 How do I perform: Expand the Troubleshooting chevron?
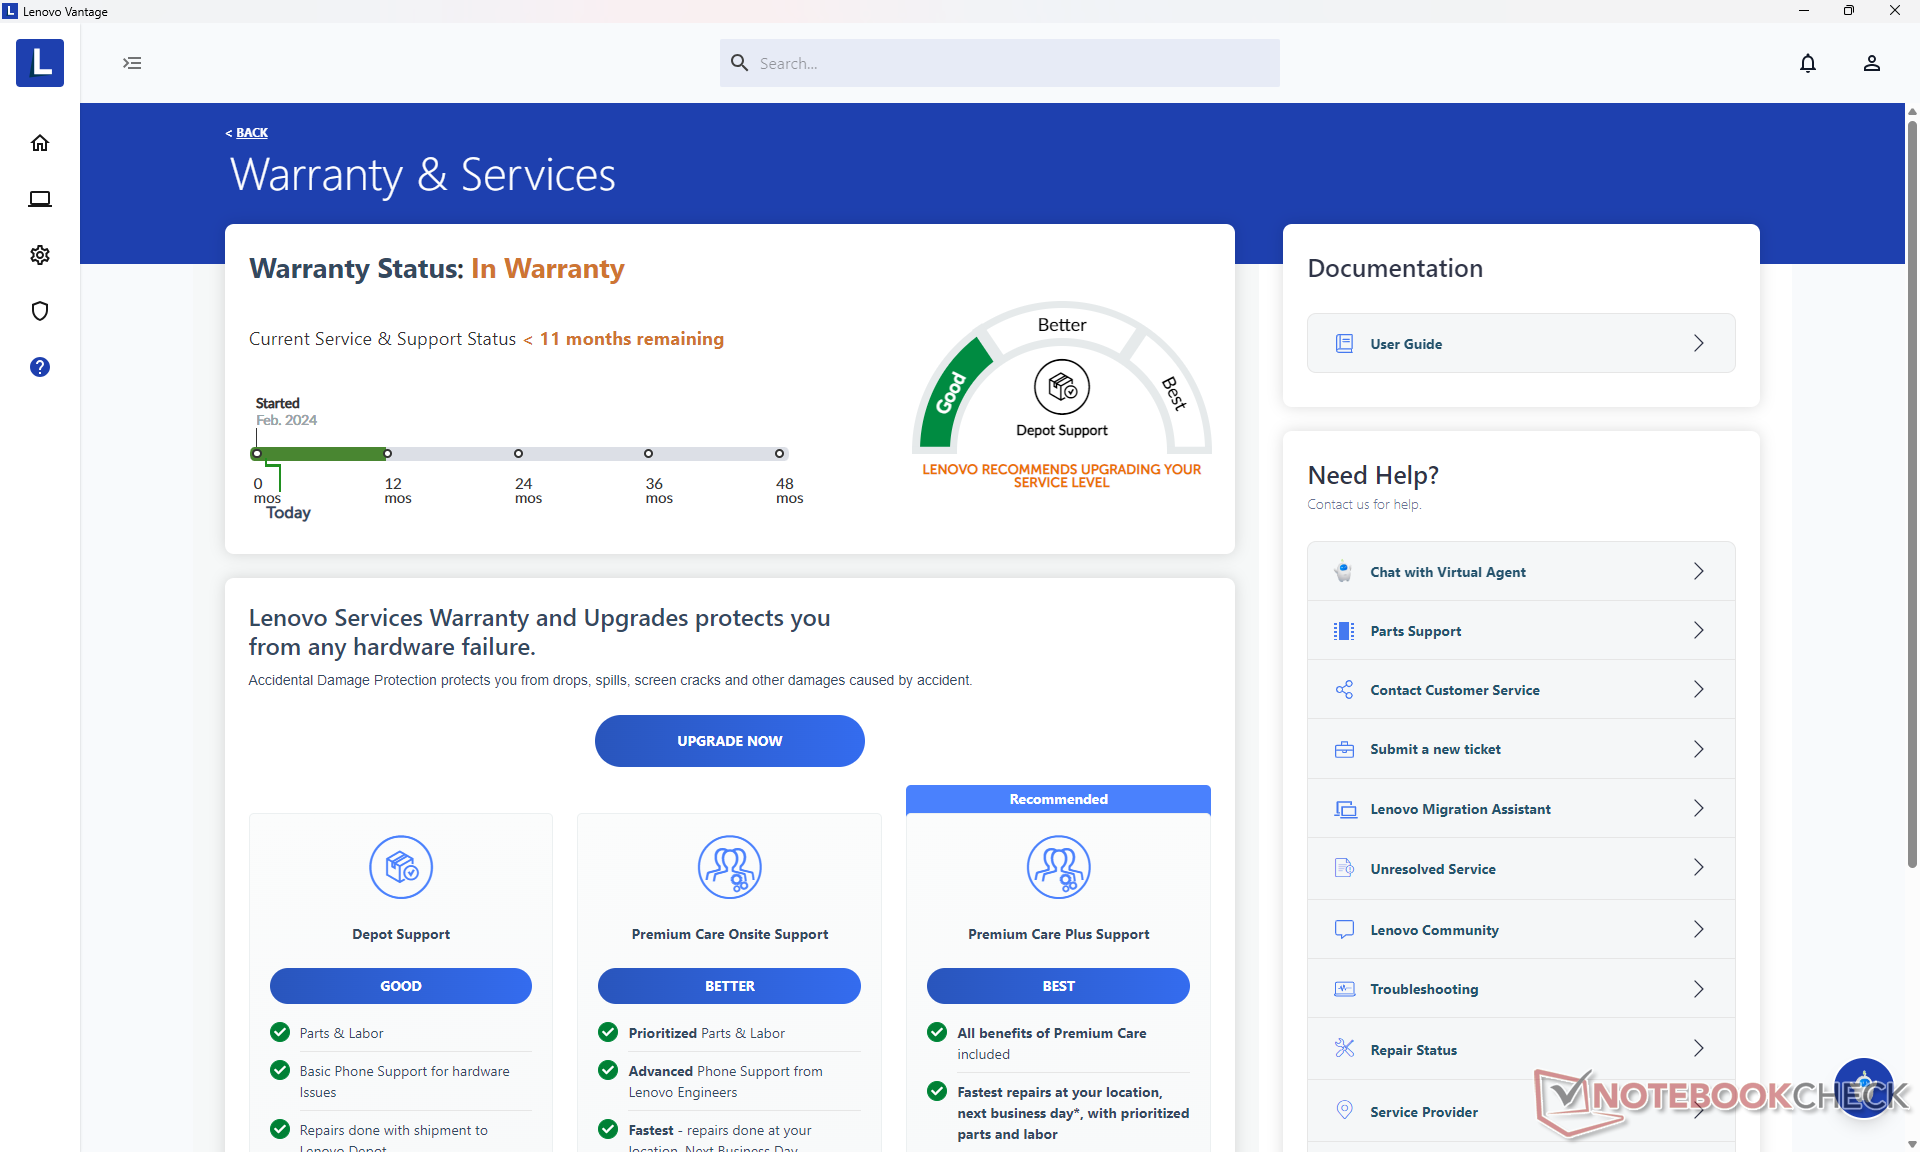pyautogui.click(x=1698, y=989)
